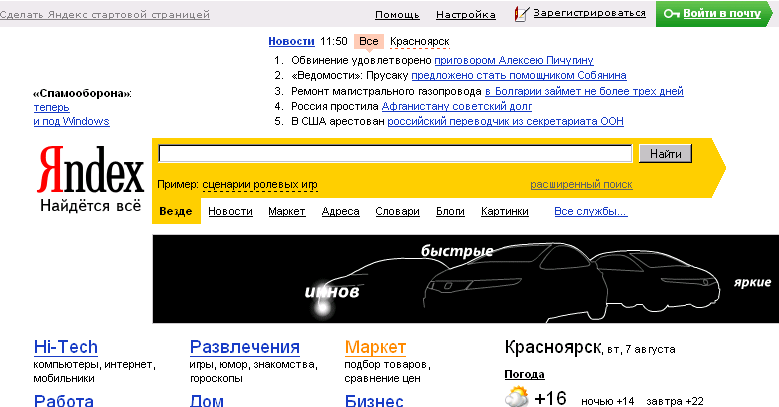Switch to Блоги search tab
Screen dimensions: 779x407
pos(450,211)
